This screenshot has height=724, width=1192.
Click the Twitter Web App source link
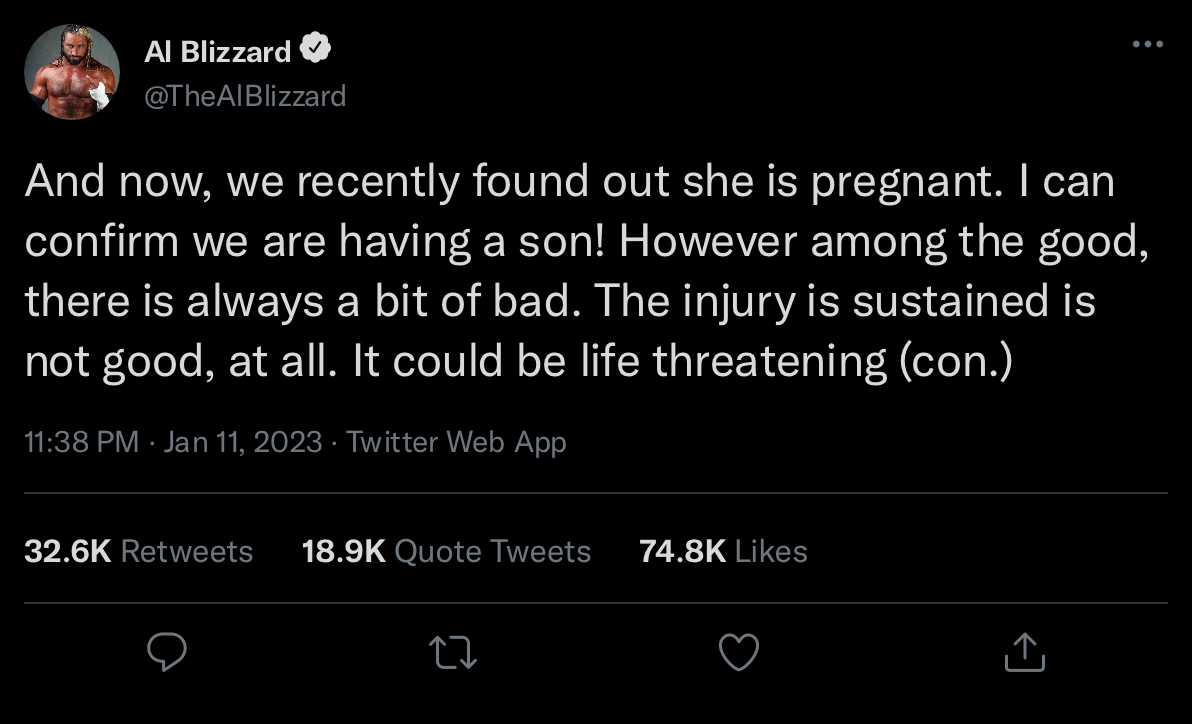point(456,442)
